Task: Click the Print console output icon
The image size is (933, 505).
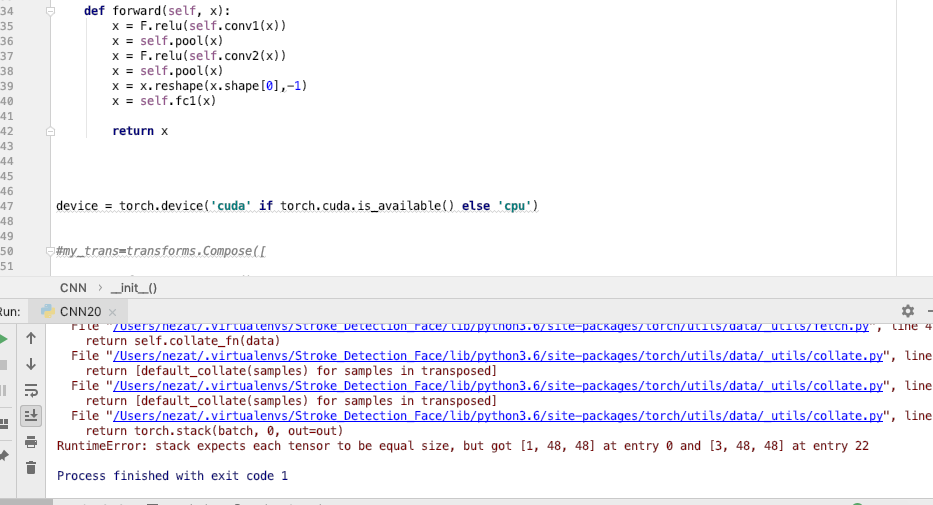Action: coord(31,441)
